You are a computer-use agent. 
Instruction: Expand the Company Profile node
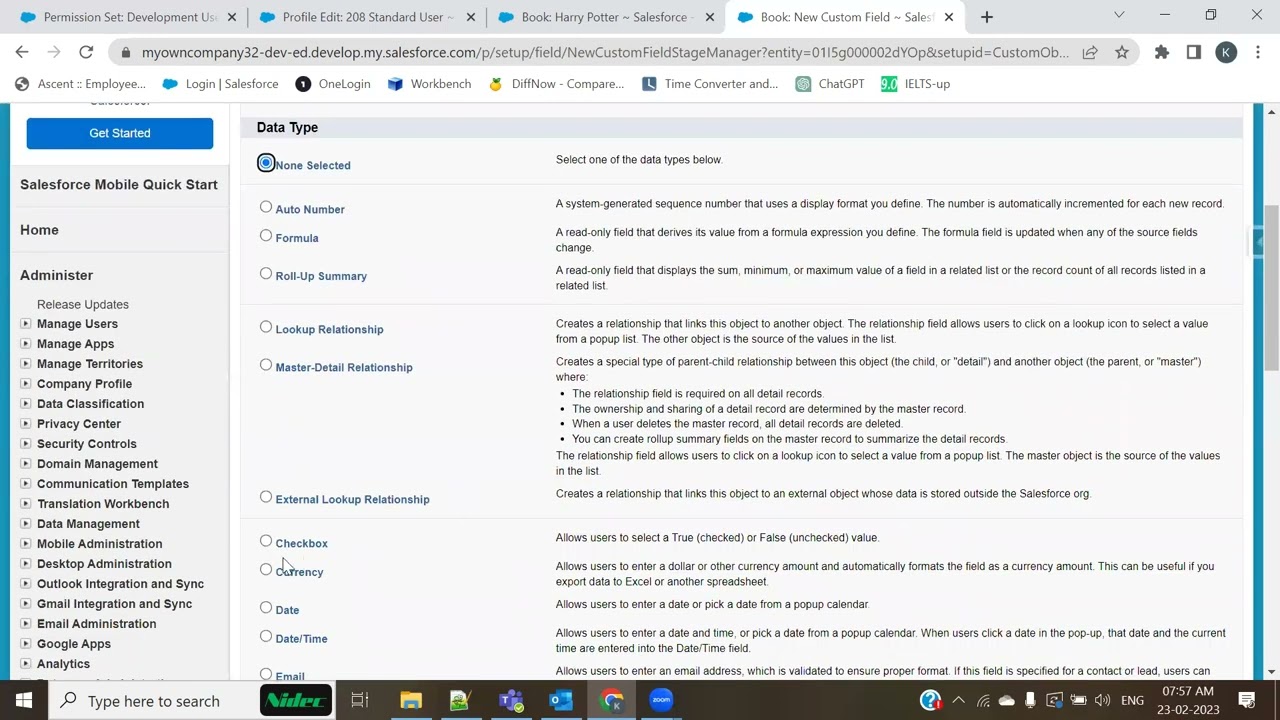(x=26, y=384)
